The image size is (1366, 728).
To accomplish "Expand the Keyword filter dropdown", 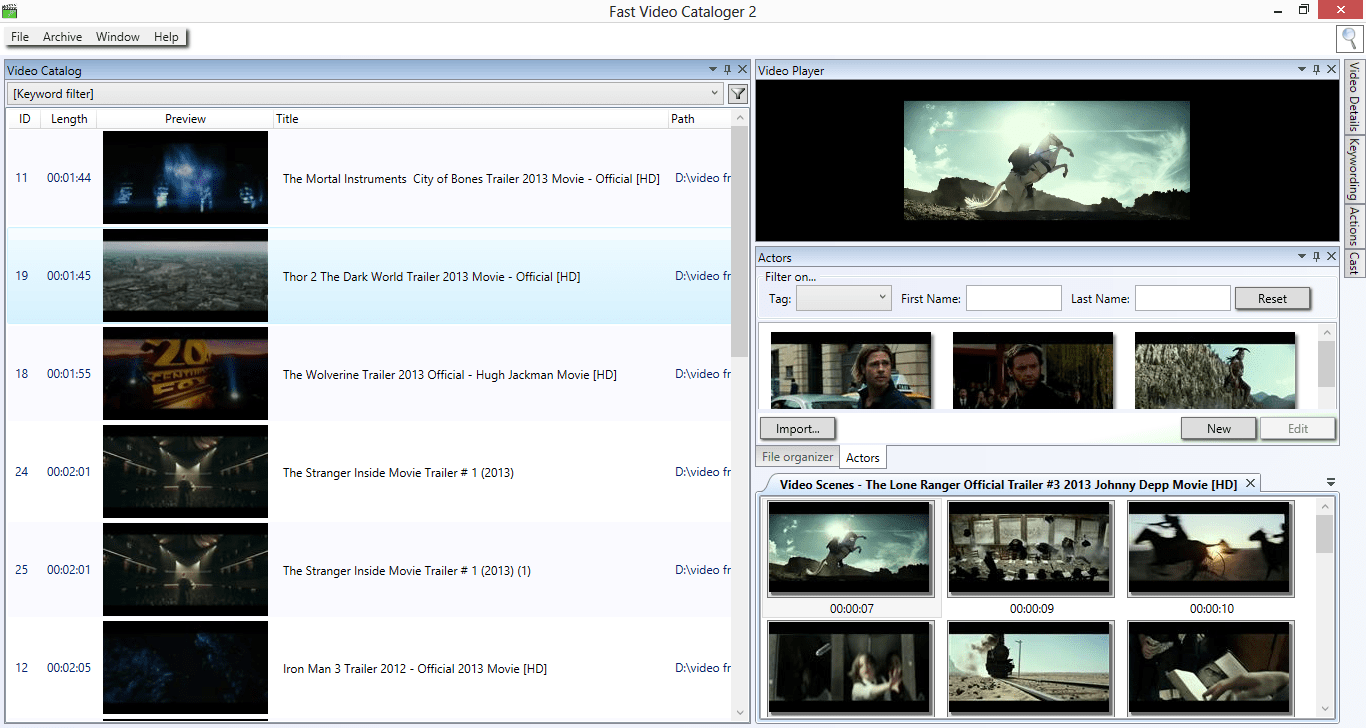I will (x=715, y=94).
